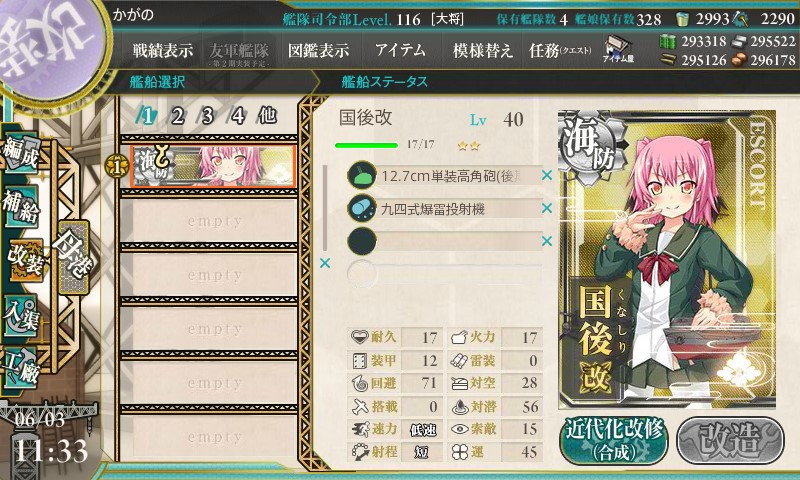Image resolution: width=800 pixels, height=480 pixels.
Task: Click the Type 94 depth charge projector icon
Action: tap(362, 208)
